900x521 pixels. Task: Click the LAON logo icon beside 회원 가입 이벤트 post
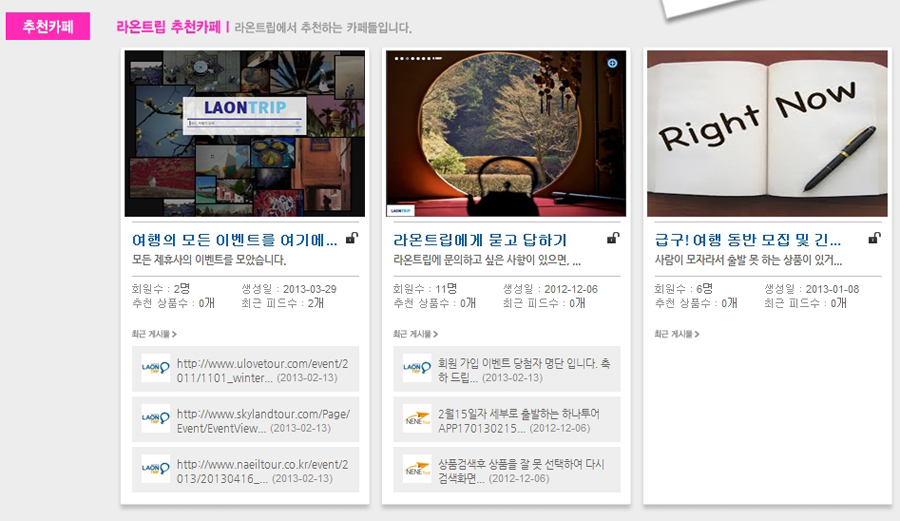pyautogui.click(x=417, y=368)
